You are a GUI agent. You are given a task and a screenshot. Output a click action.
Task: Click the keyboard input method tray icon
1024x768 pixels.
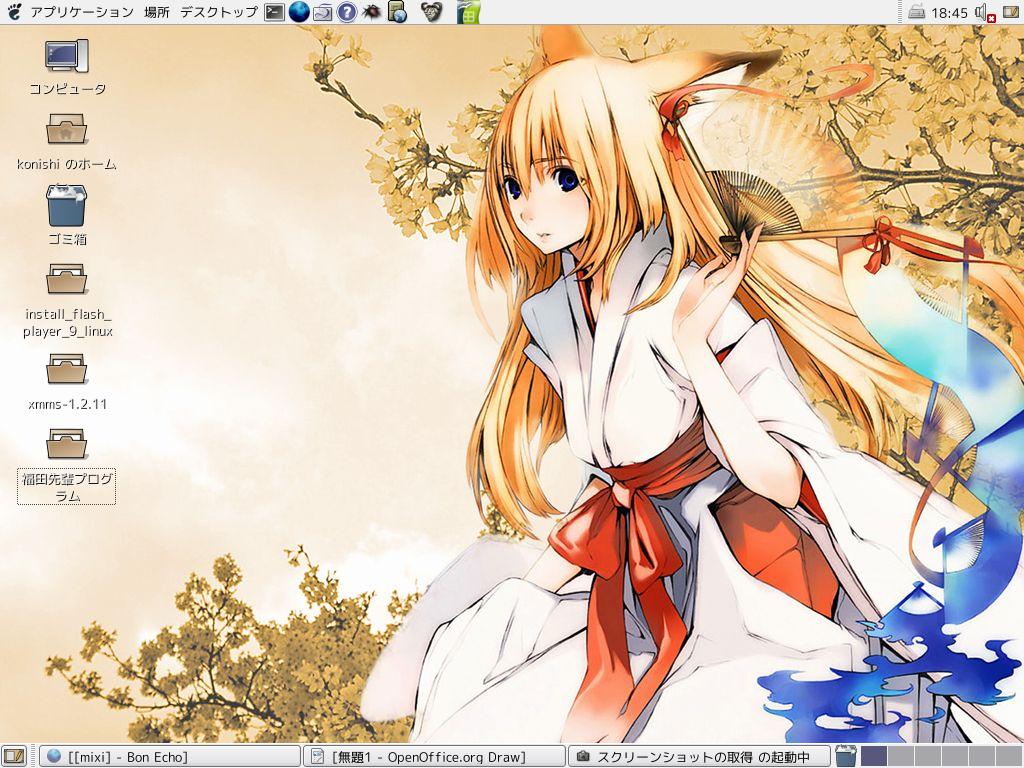[x=916, y=12]
